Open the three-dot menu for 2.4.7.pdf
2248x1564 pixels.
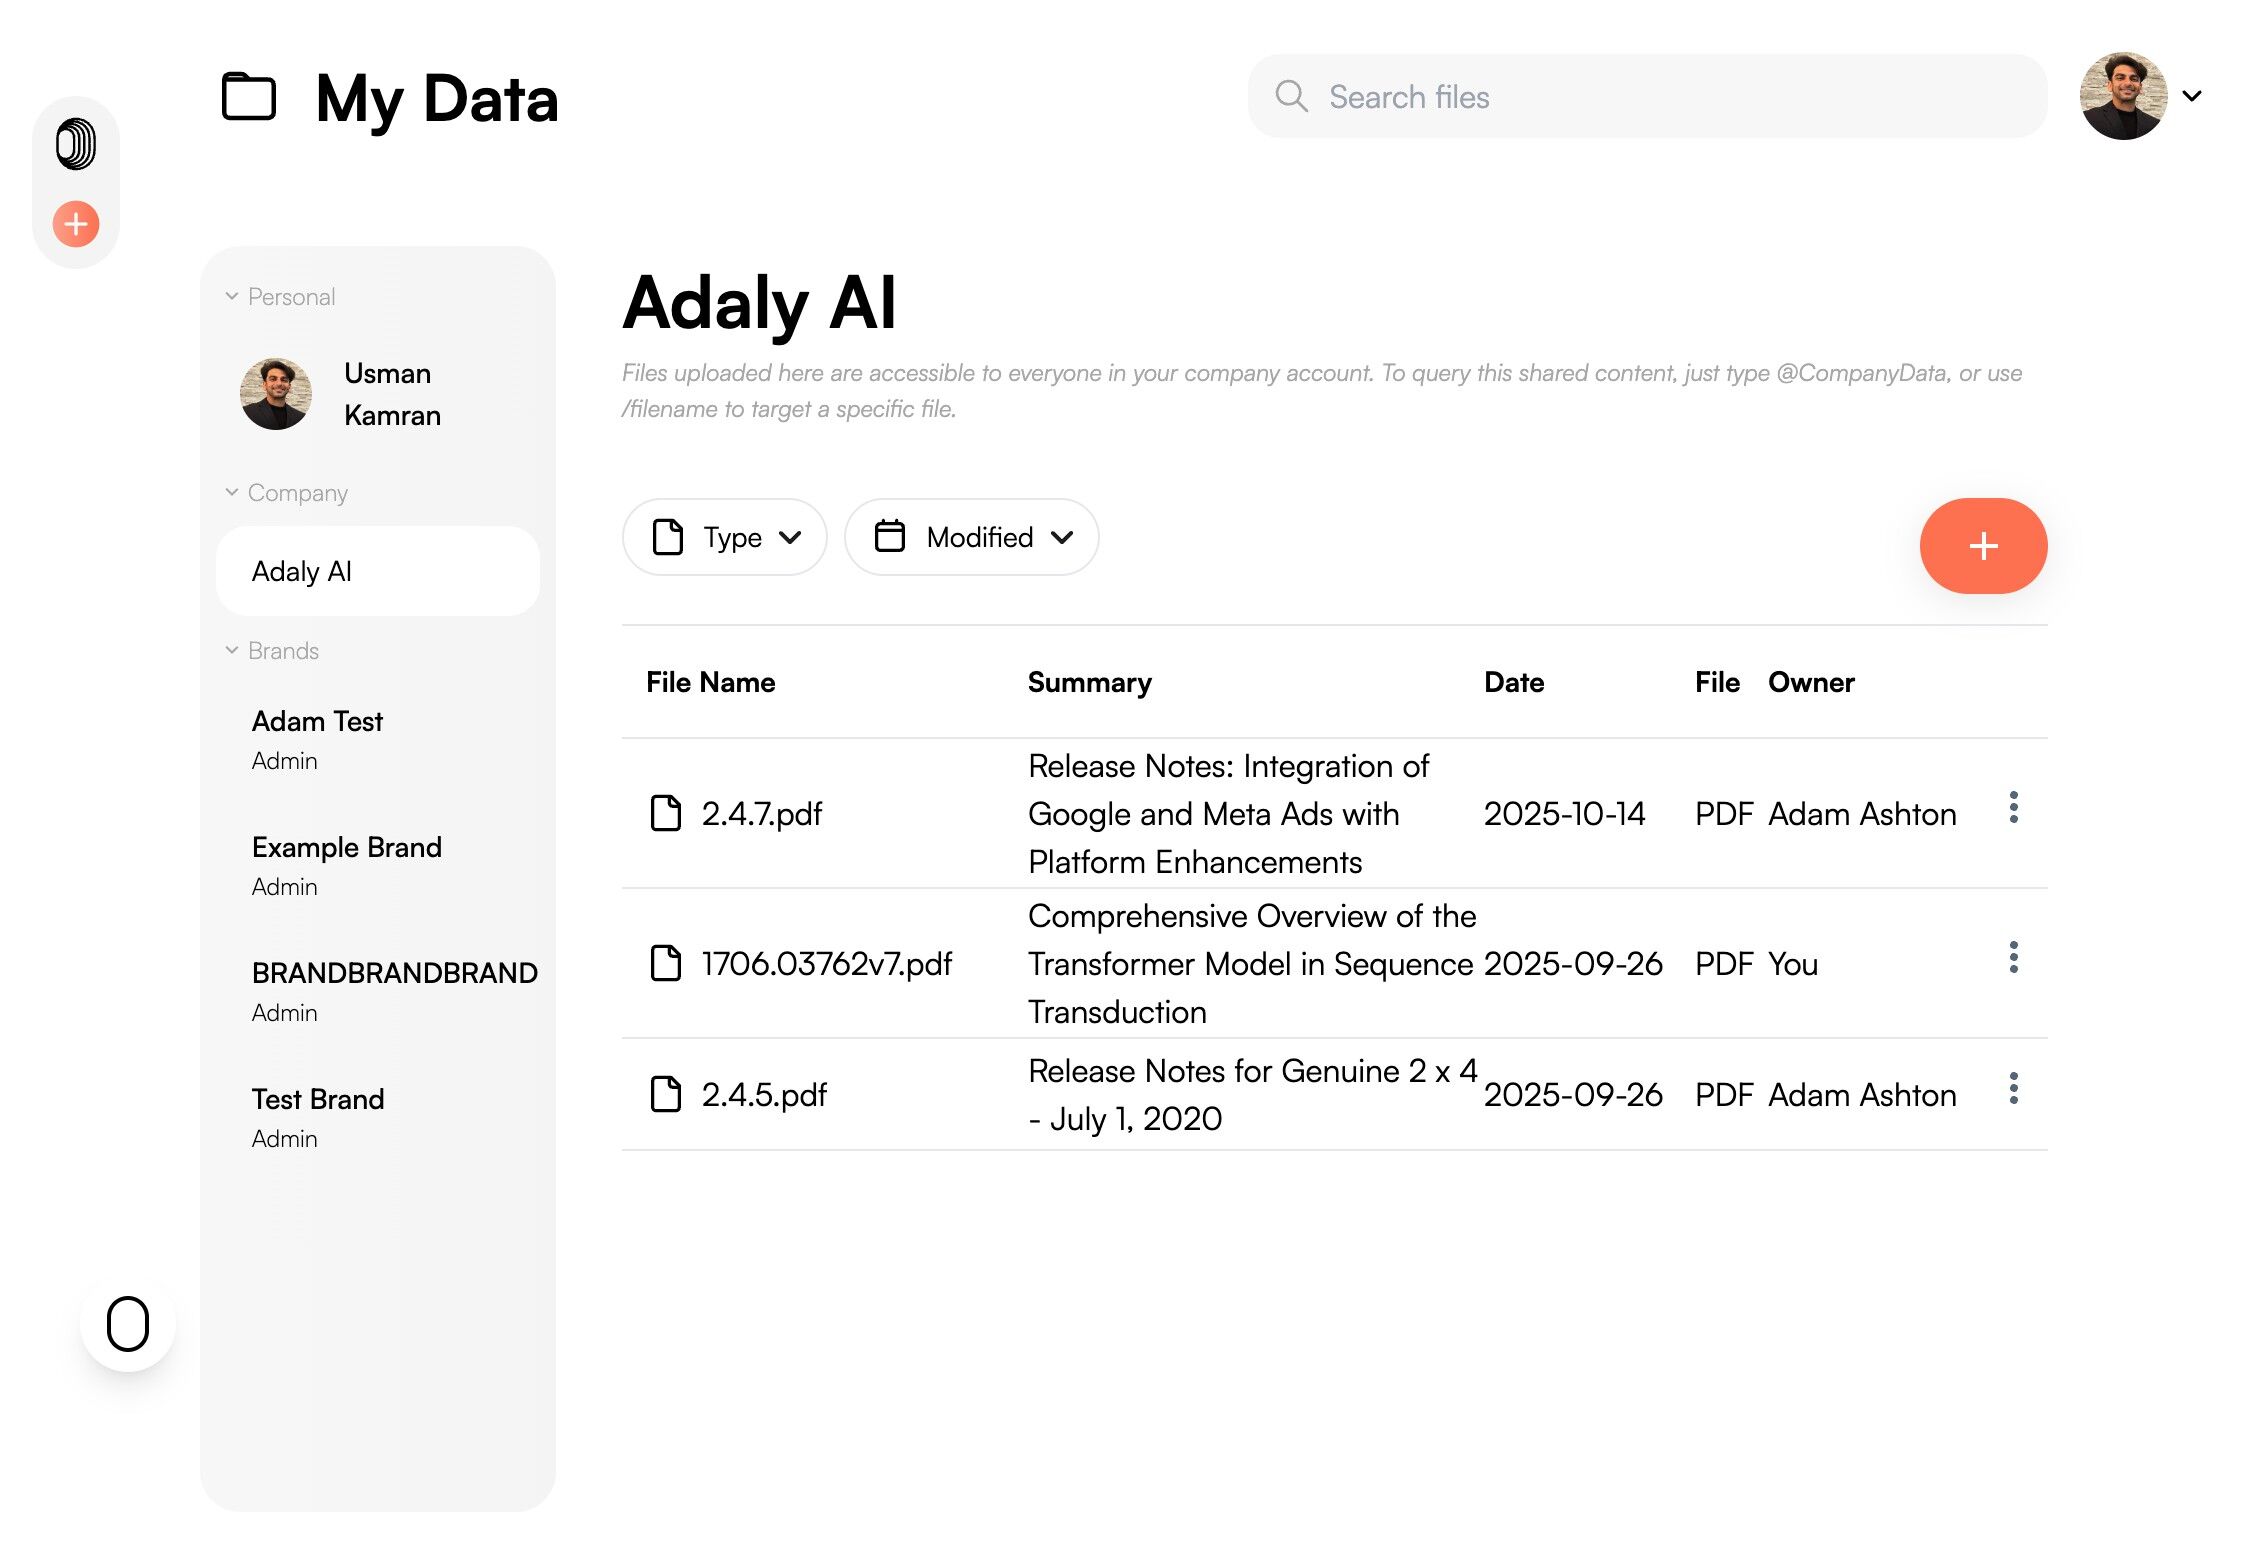2013,808
